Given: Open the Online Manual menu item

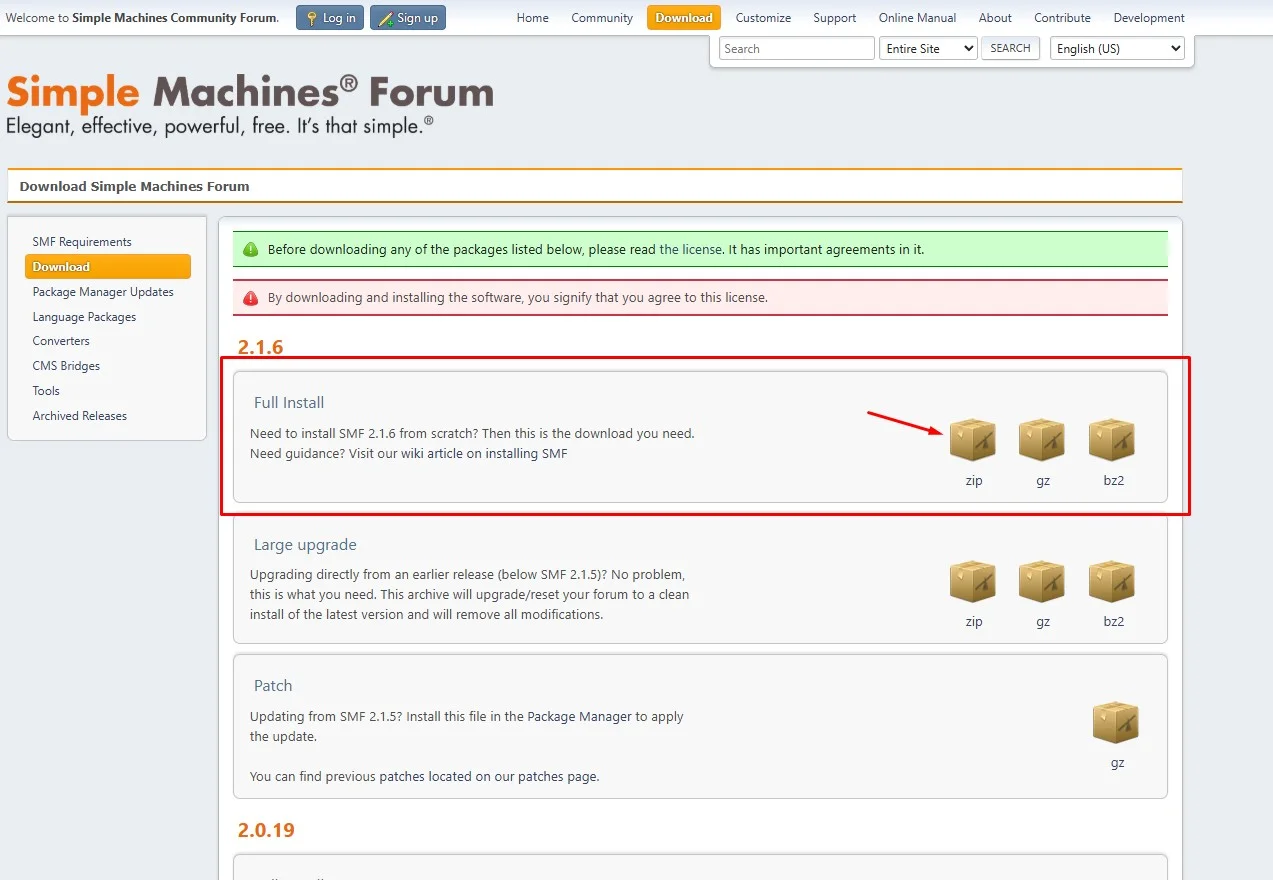Looking at the screenshot, I should 917,18.
